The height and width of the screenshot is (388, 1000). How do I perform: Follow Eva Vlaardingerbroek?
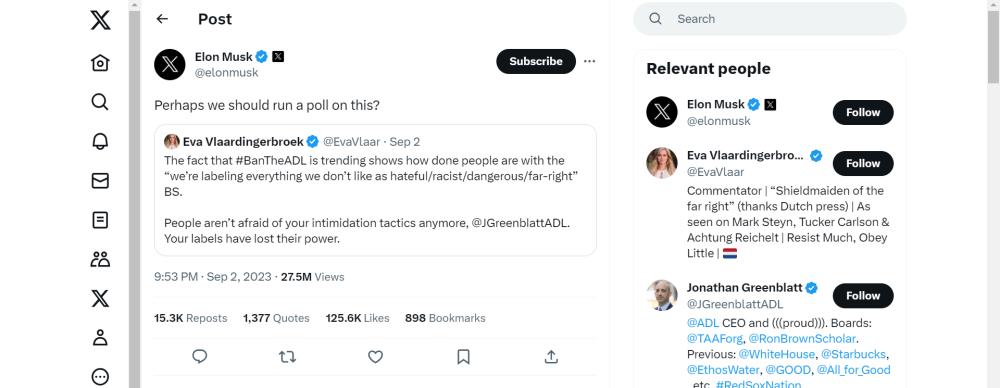pyautogui.click(x=863, y=163)
